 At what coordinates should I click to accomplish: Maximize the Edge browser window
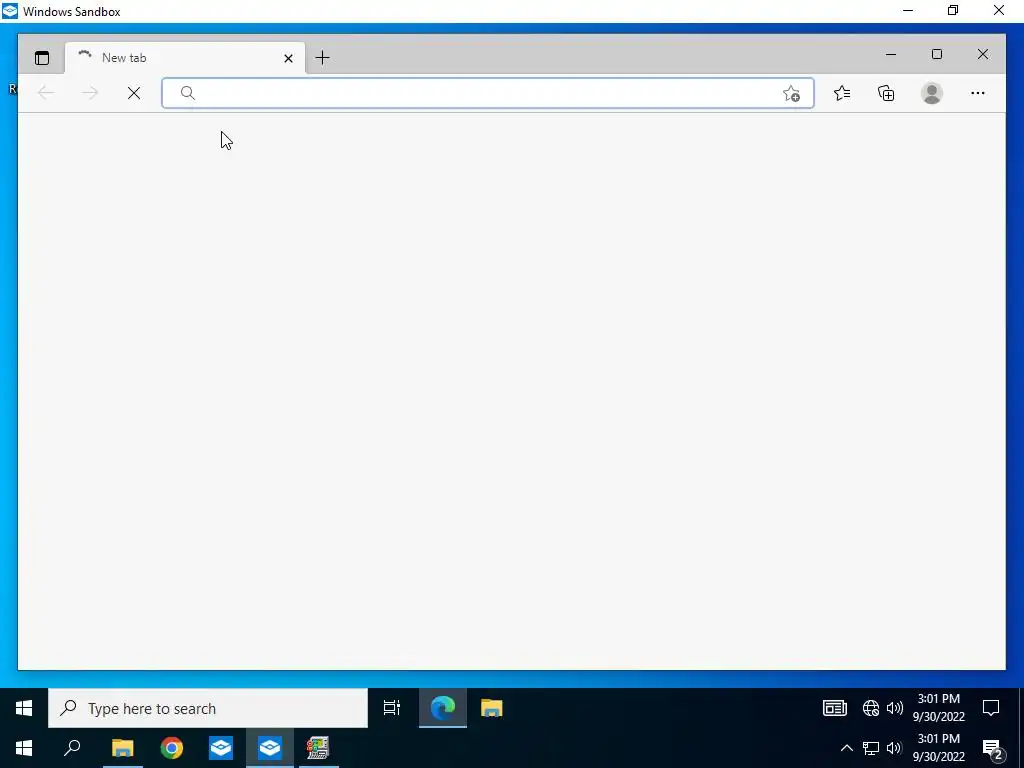pos(936,54)
